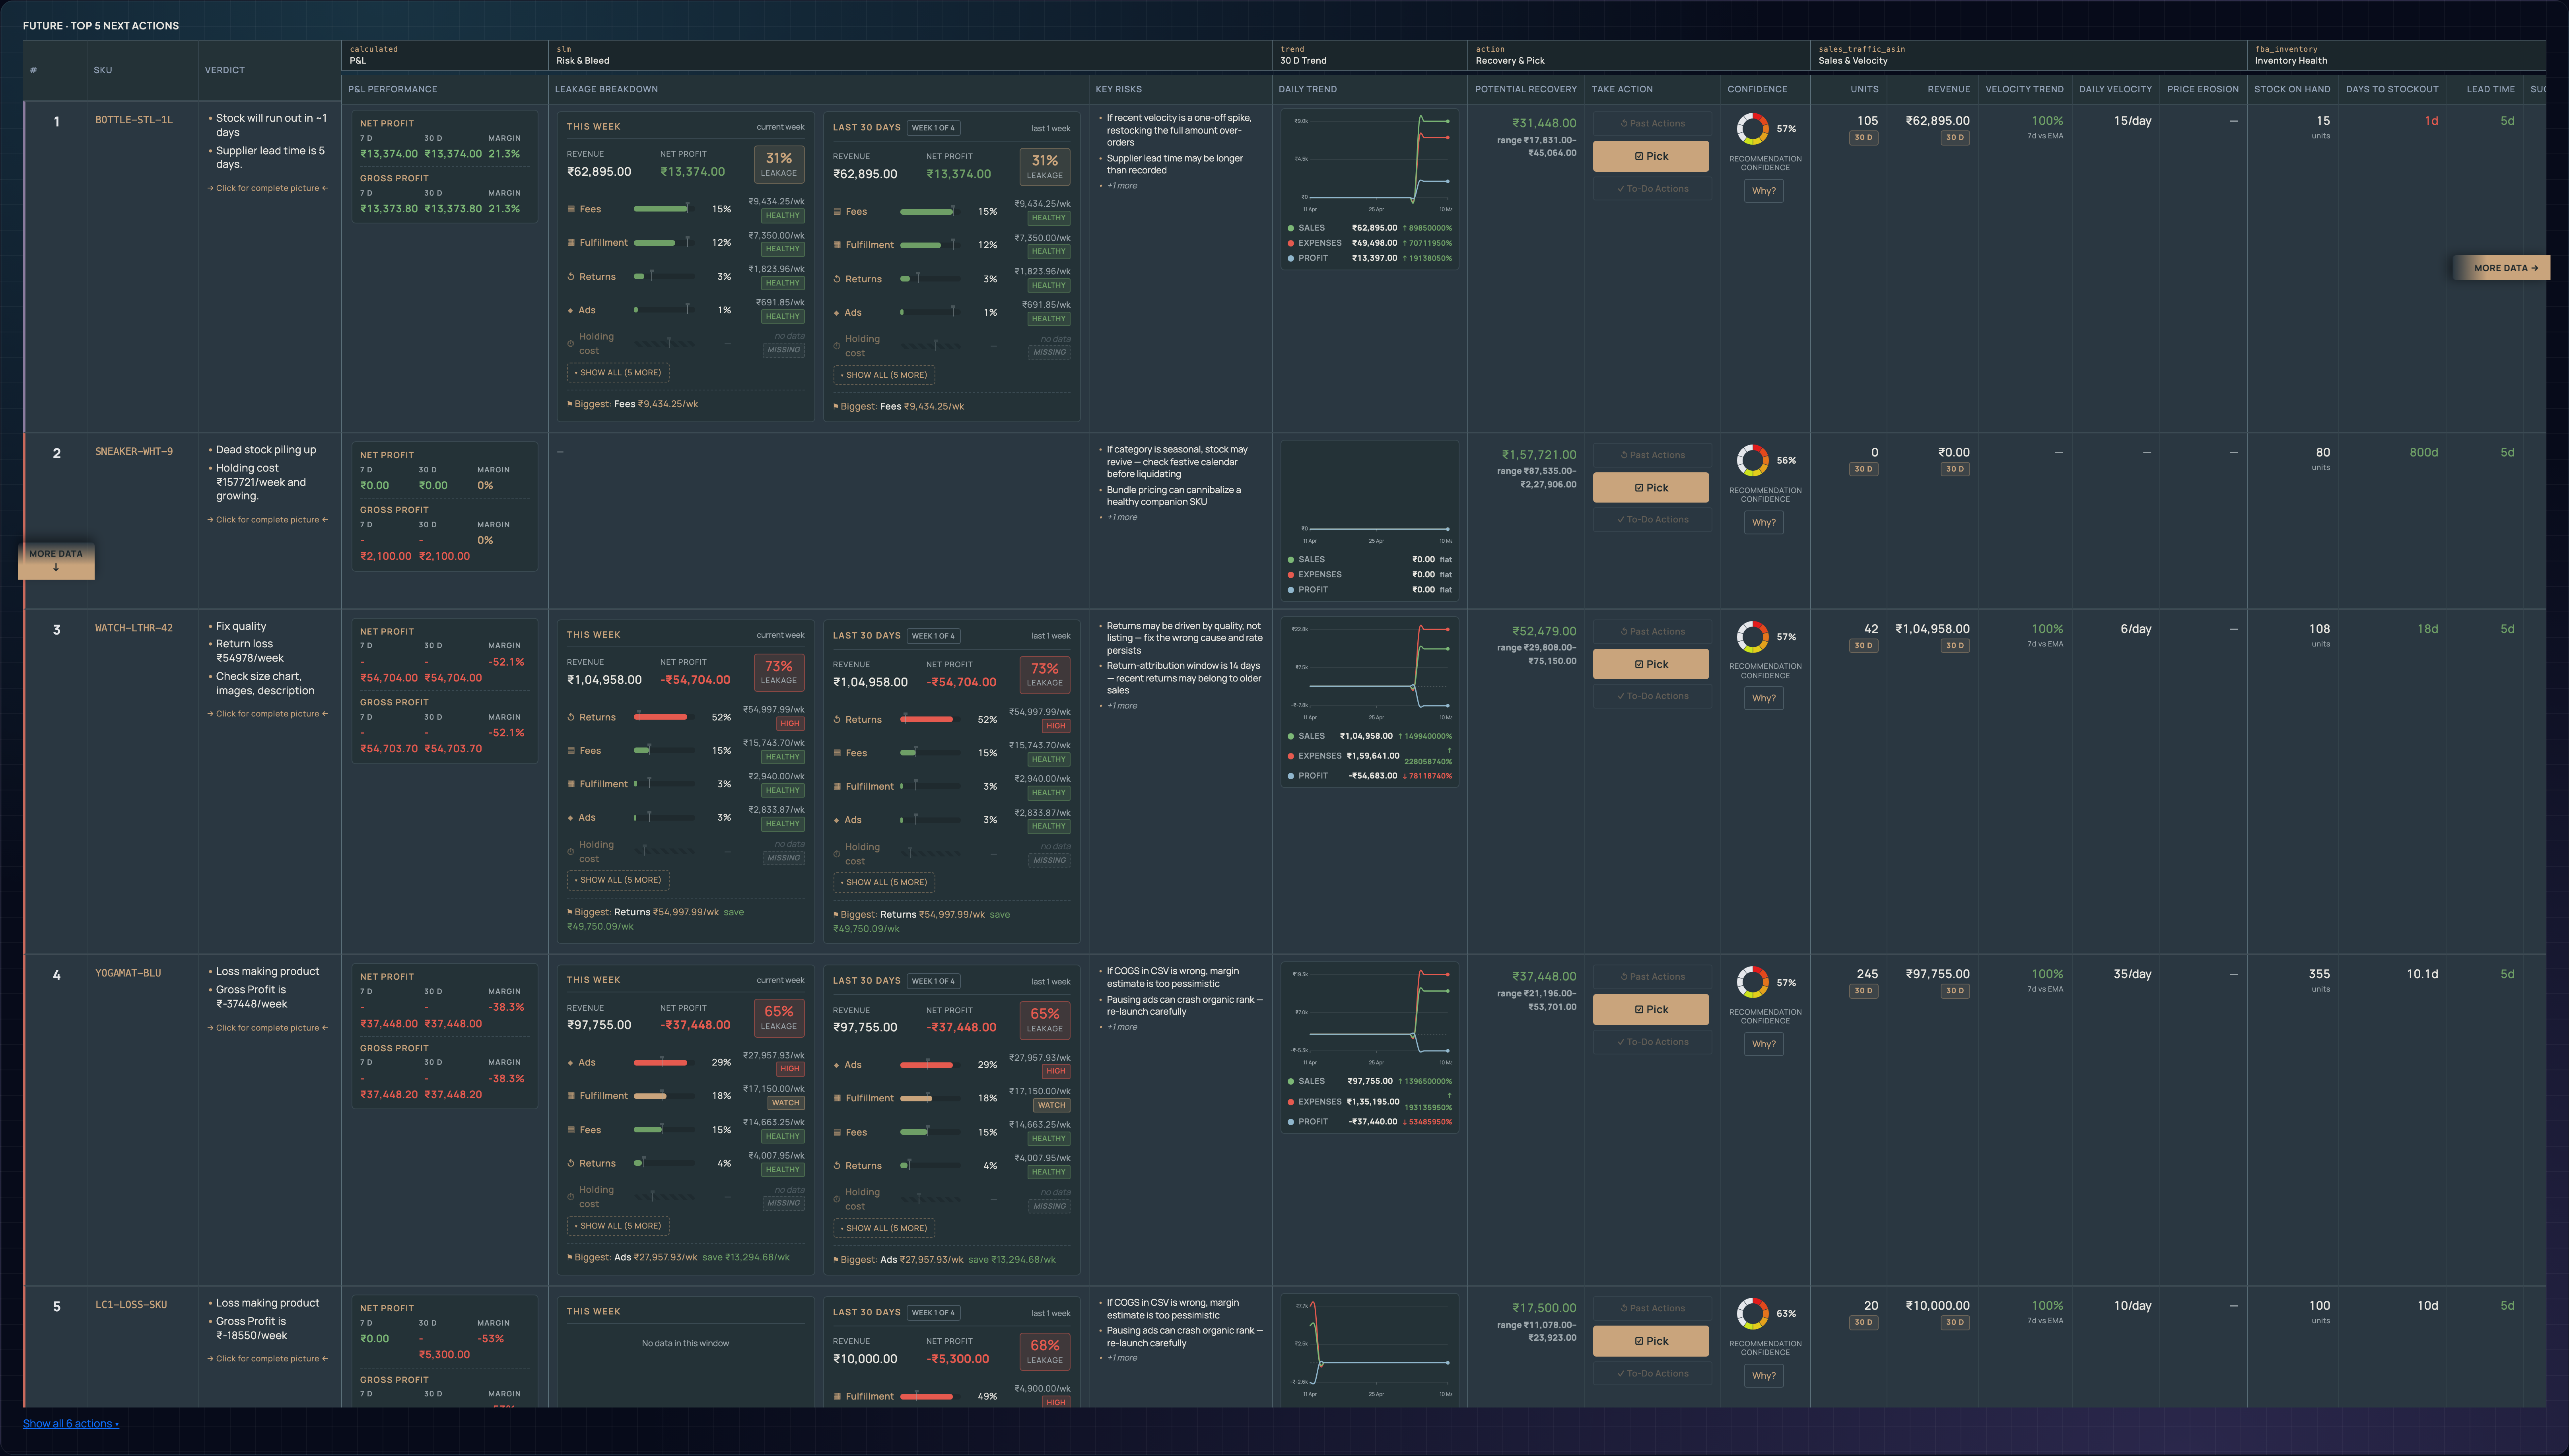Click the red EXPENSES legend dot in WATCH-LTHR-42 trend
Image resolution: width=2569 pixels, height=1456 pixels.
1291,756
